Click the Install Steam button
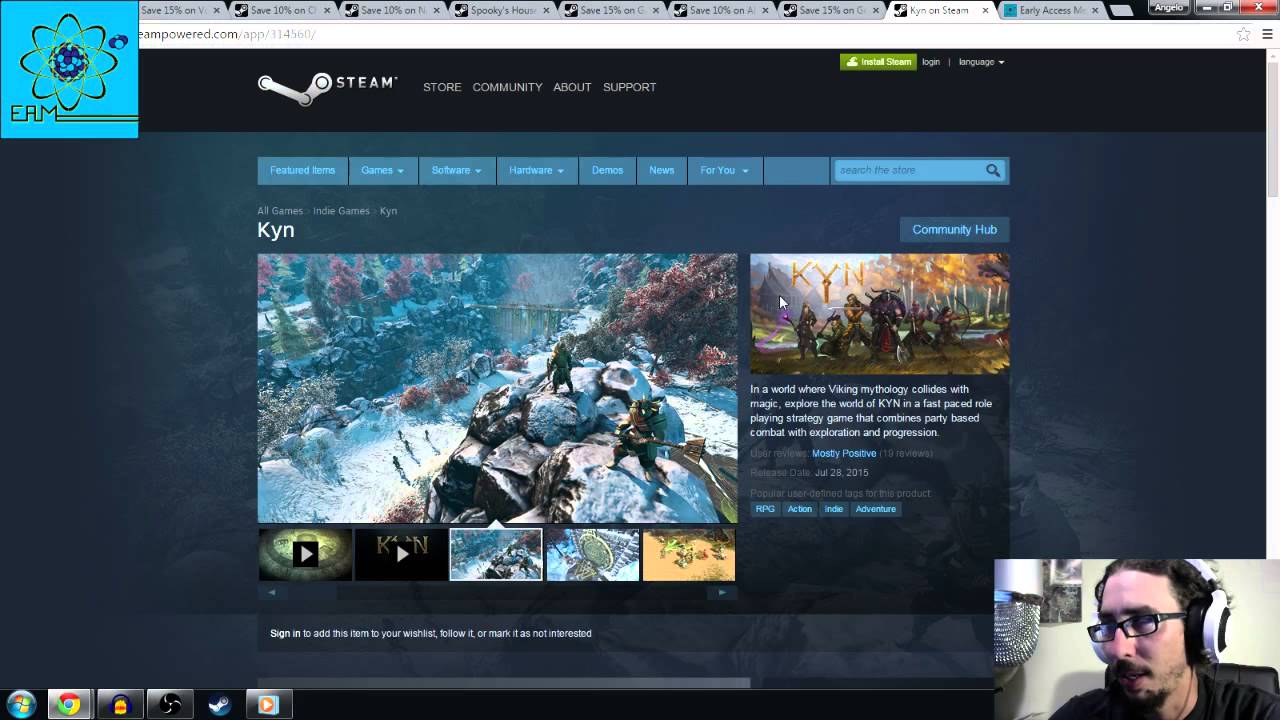The width and height of the screenshot is (1280, 720). pyautogui.click(x=878, y=62)
